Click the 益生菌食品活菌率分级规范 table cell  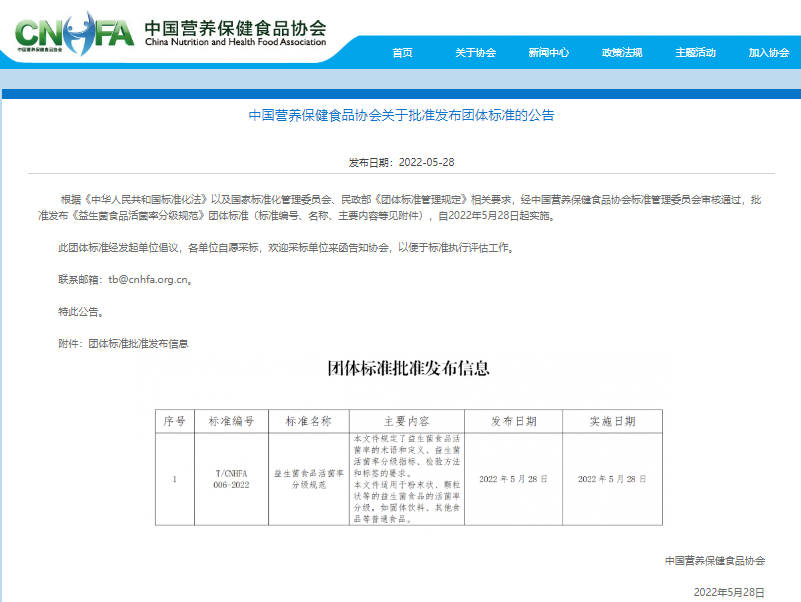308,479
